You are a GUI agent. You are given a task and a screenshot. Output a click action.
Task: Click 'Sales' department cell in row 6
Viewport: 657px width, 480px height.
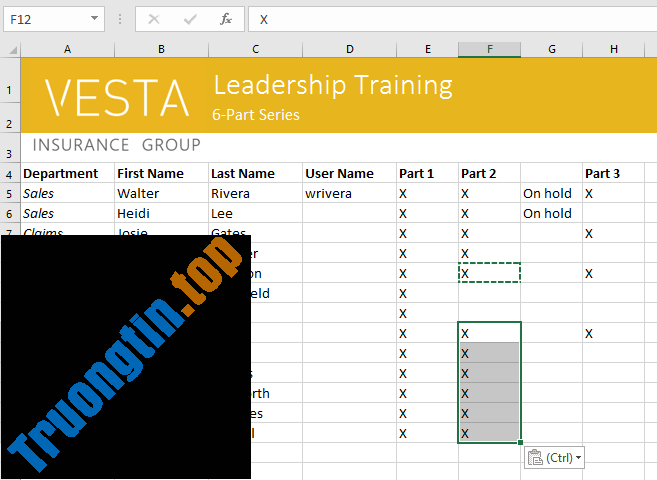[67, 214]
